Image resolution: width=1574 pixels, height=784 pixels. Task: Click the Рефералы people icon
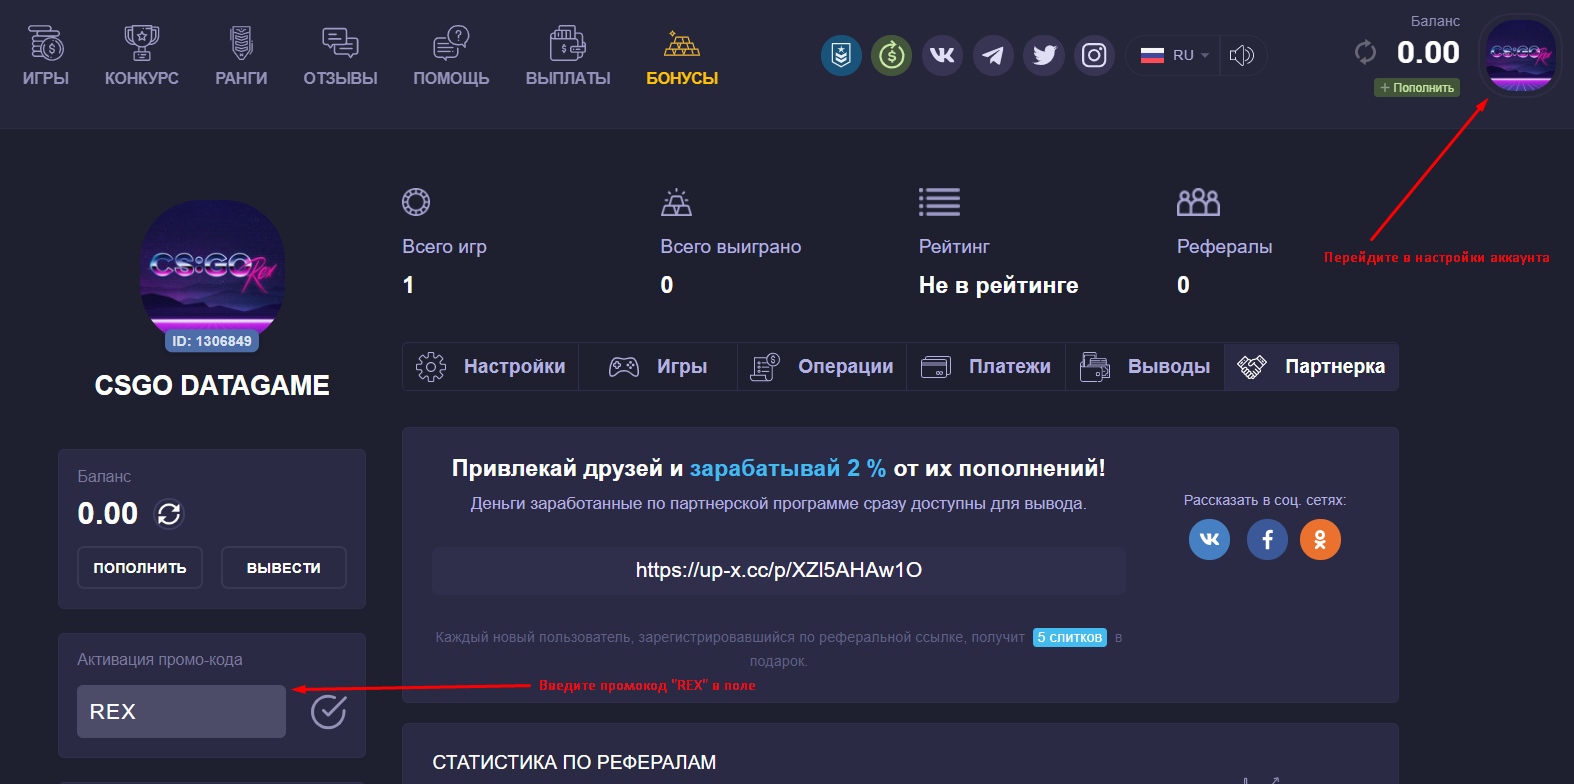tap(1198, 202)
